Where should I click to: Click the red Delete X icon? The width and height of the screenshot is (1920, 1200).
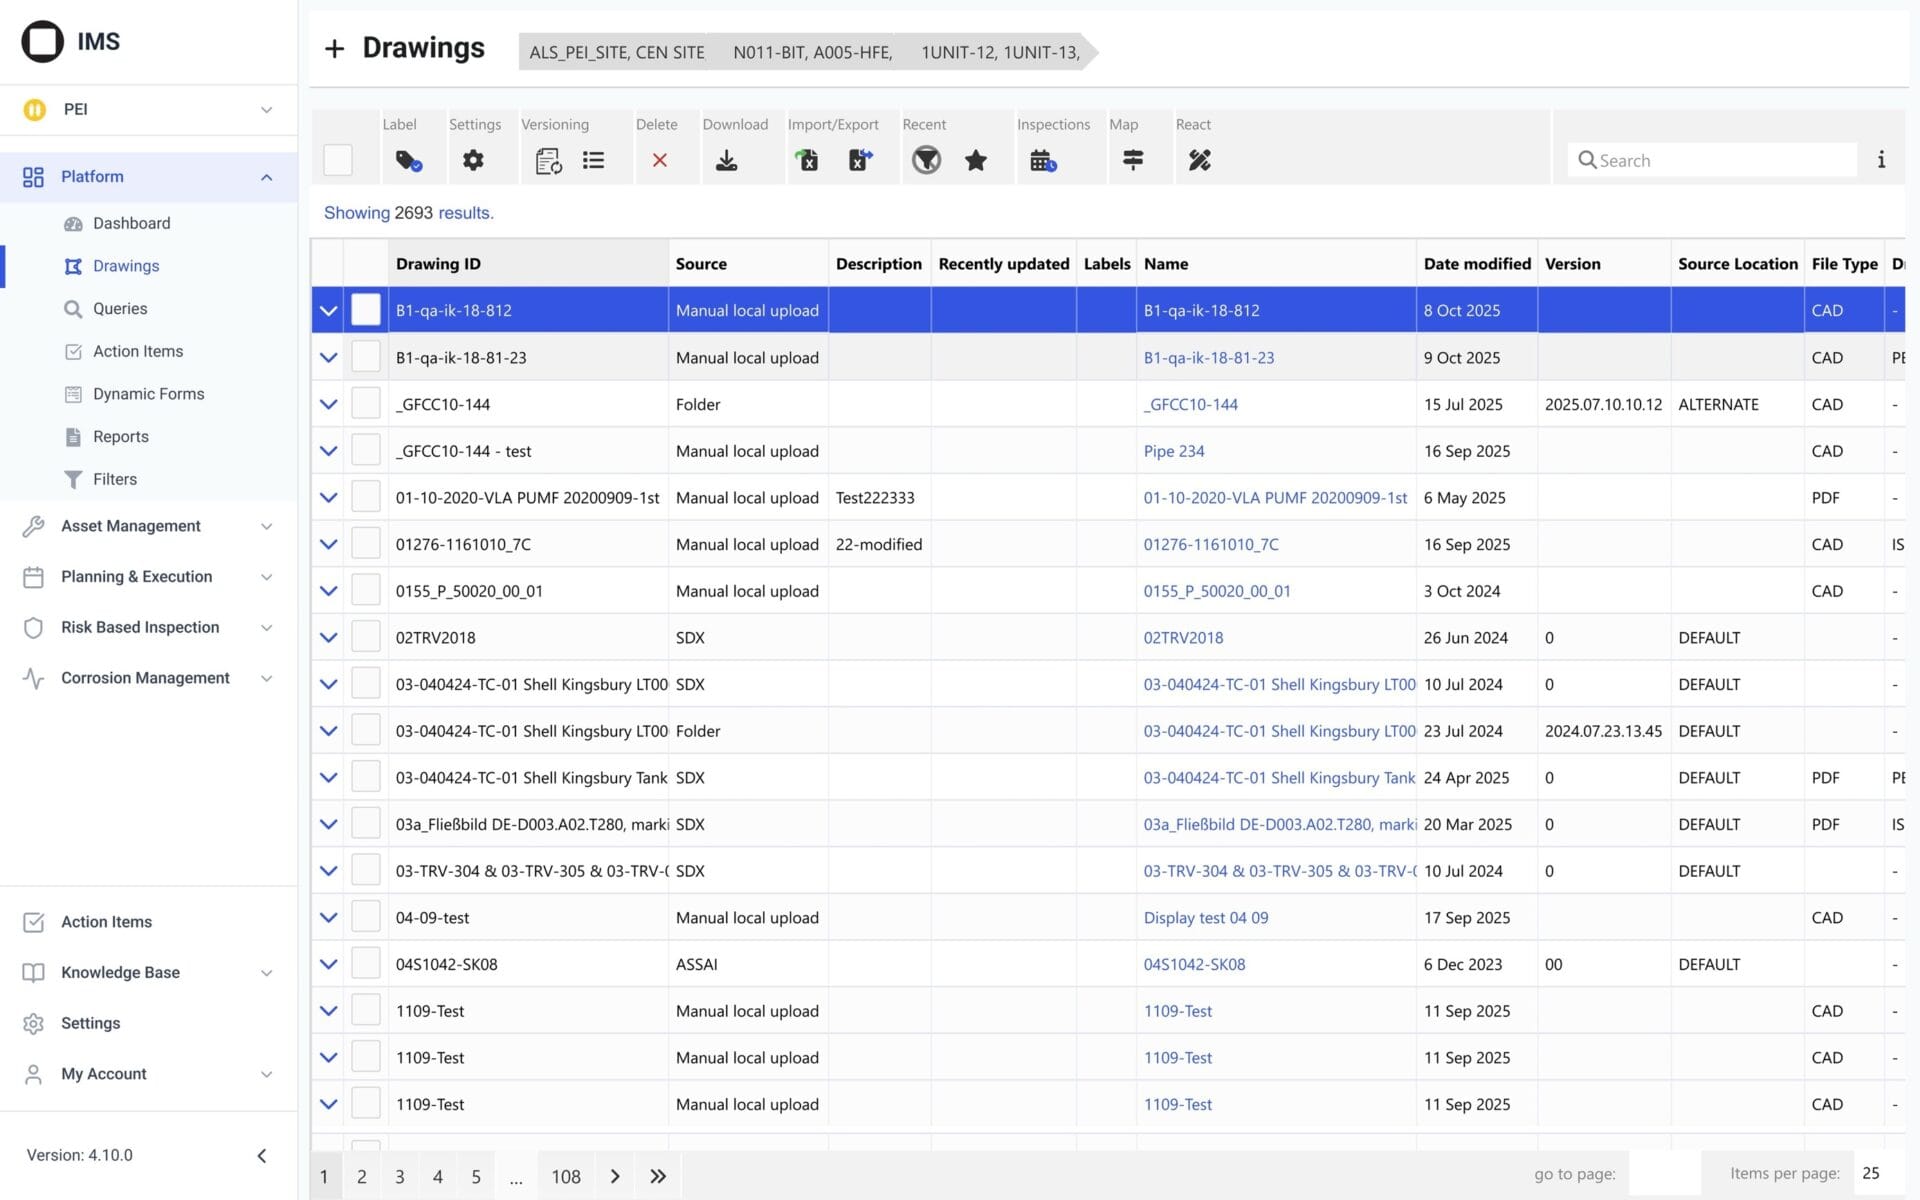coord(659,160)
